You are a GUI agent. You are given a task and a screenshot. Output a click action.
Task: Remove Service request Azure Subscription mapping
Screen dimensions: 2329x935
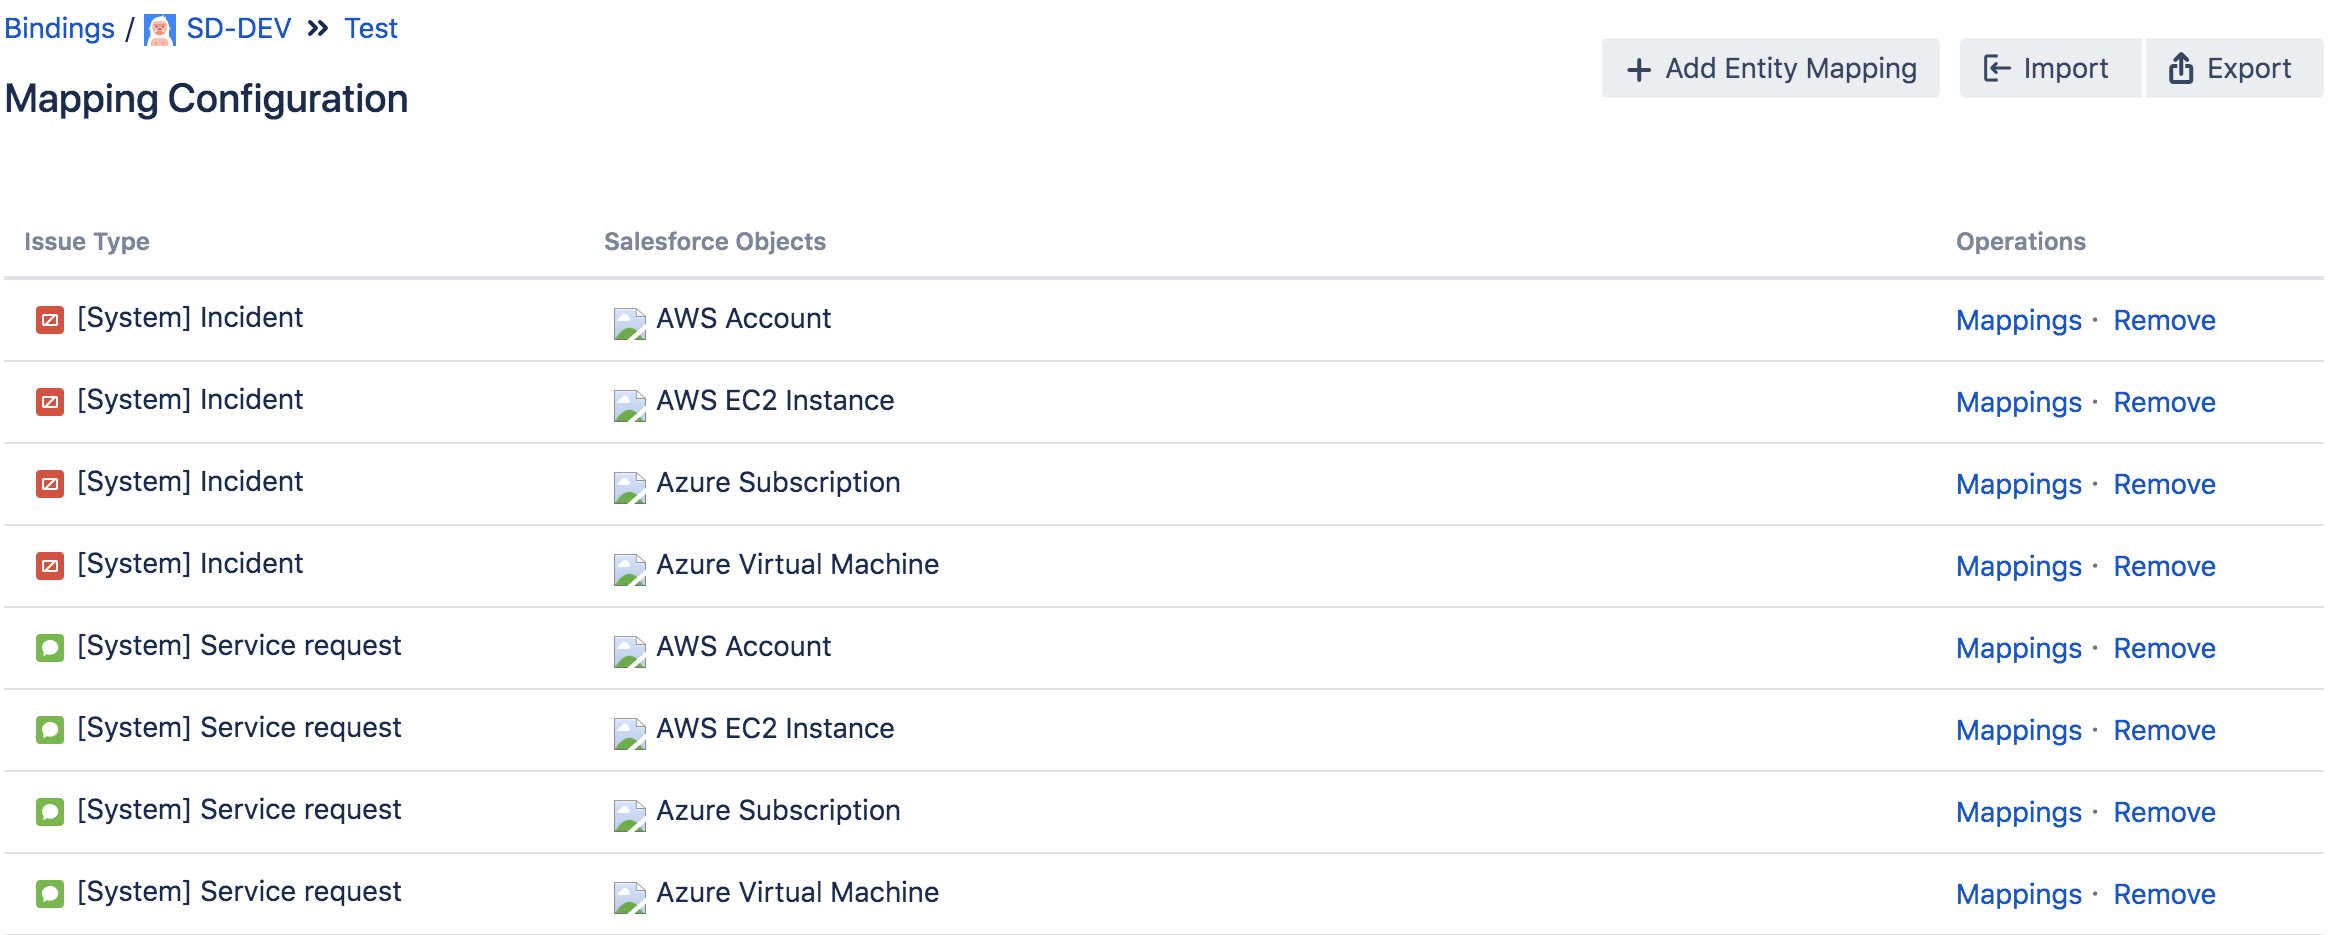[2164, 813]
